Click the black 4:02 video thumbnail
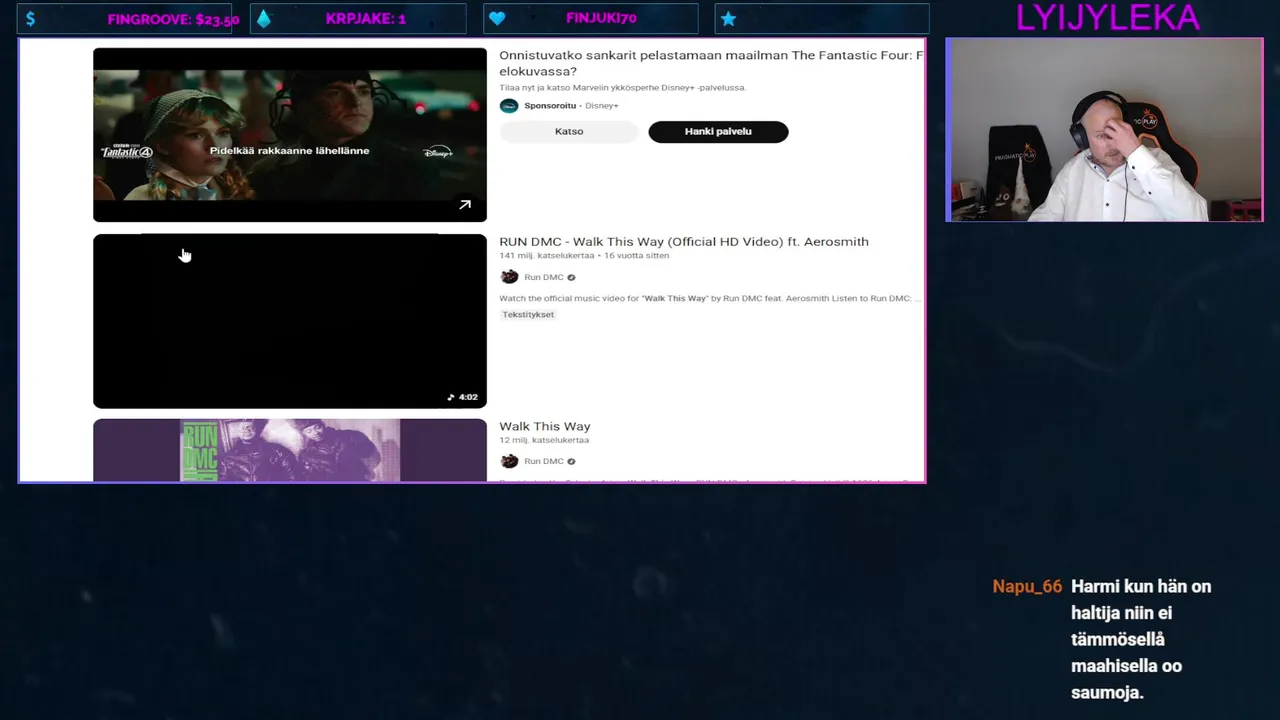Viewport: 1280px width, 720px height. coord(290,321)
